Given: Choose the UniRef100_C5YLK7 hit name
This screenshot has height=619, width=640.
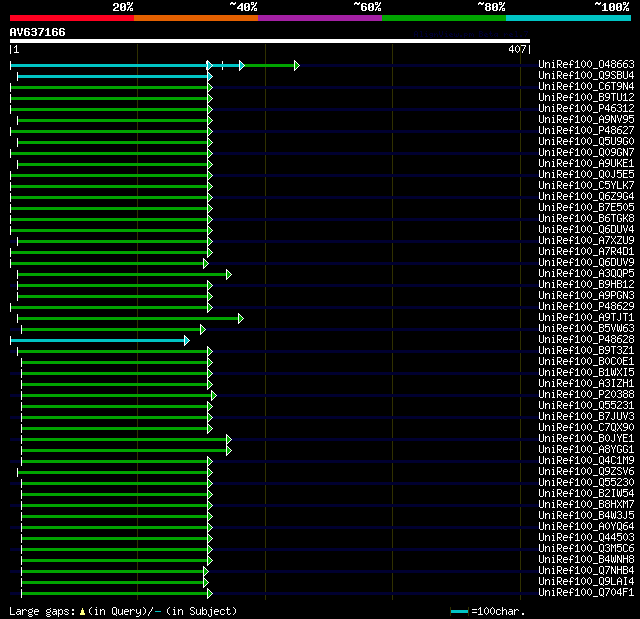Looking at the screenshot, I should pyautogui.click(x=586, y=185).
